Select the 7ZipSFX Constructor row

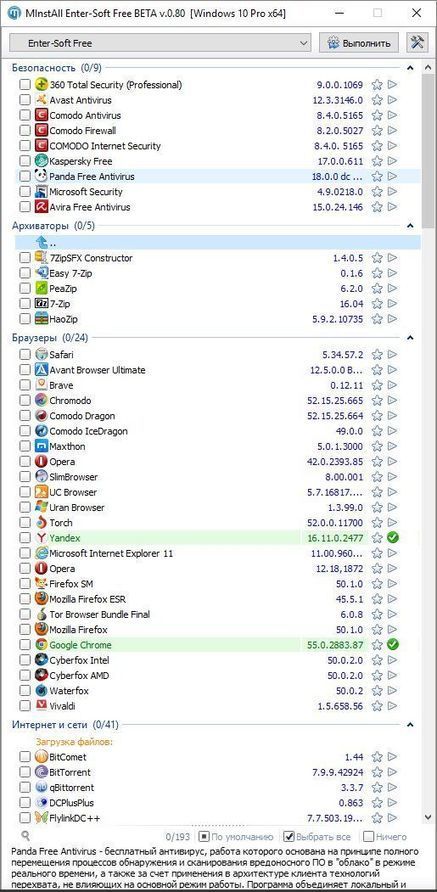(218, 258)
